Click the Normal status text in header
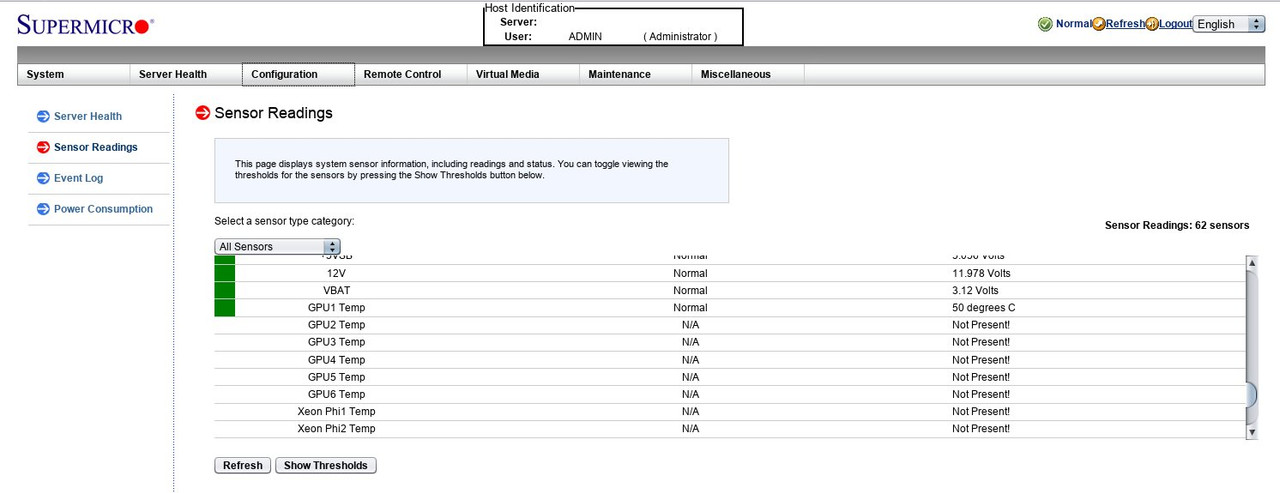Viewport: 1280px width, 493px height. click(1073, 24)
